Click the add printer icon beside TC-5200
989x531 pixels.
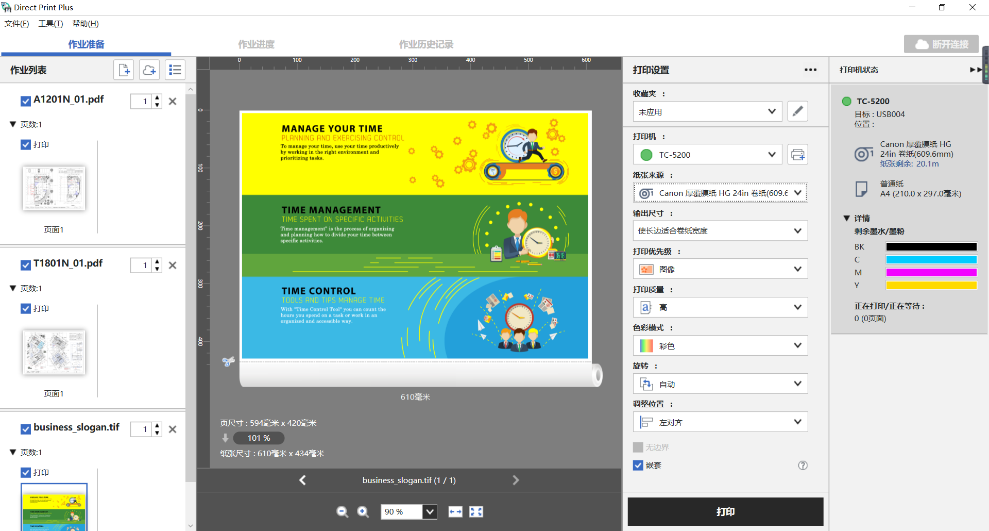coord(797,154)
